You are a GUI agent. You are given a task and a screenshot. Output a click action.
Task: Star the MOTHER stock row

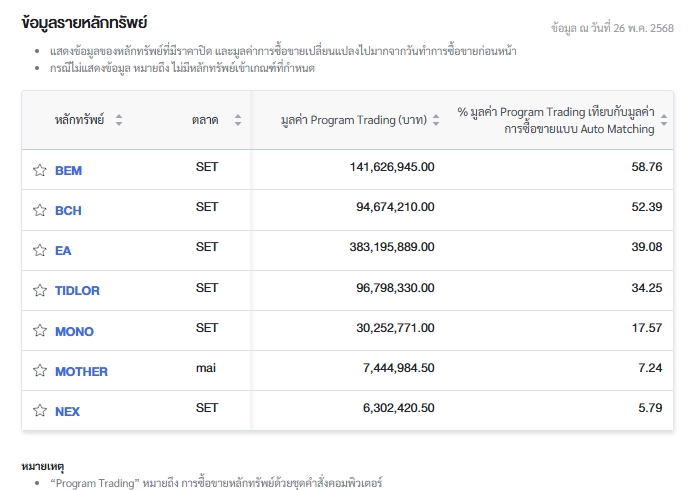40,371
